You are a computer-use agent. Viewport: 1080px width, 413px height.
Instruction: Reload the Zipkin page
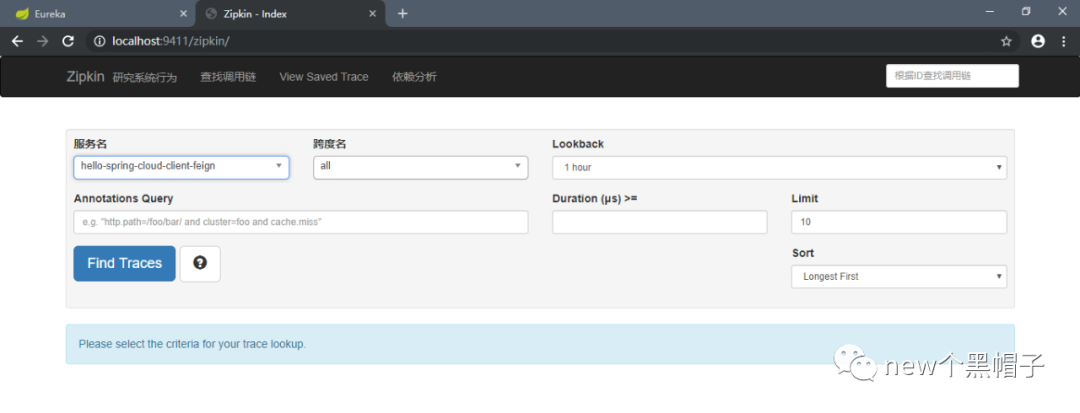pyautogui.click(x=68, y=41)
